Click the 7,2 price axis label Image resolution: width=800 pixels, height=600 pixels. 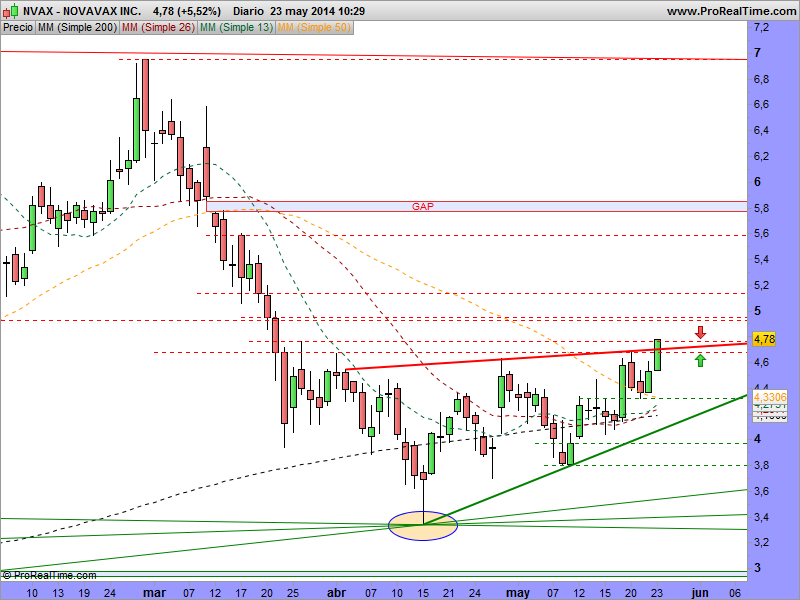pos(761,27)
